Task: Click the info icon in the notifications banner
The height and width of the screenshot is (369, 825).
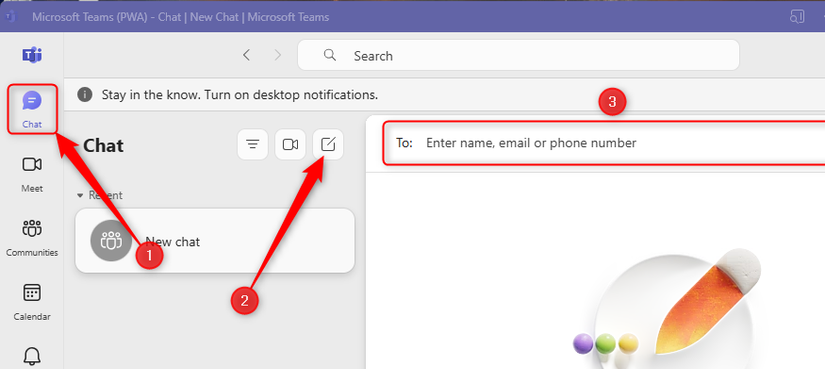Action: (x=84, y=95)
